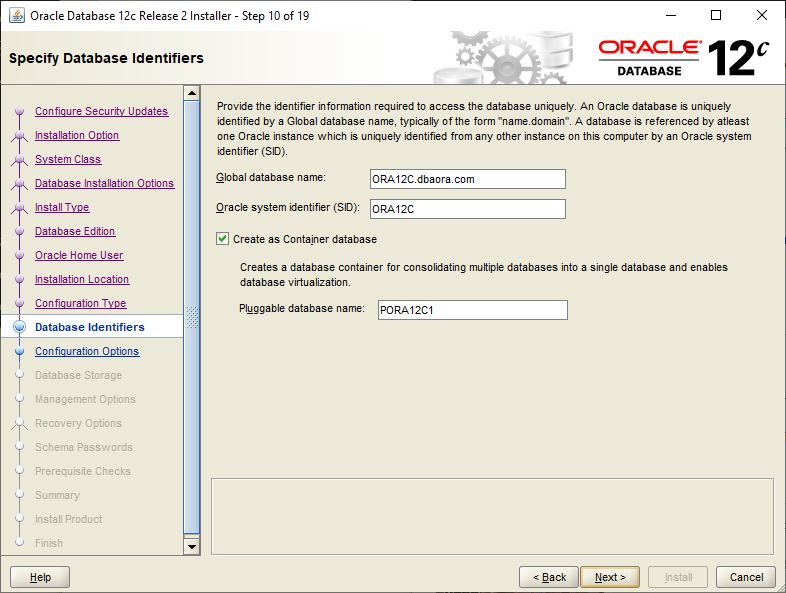The height and width of the screenshot is (593, 786).
Task: Go back to Configuration Type step
Action: coord(80,303)
